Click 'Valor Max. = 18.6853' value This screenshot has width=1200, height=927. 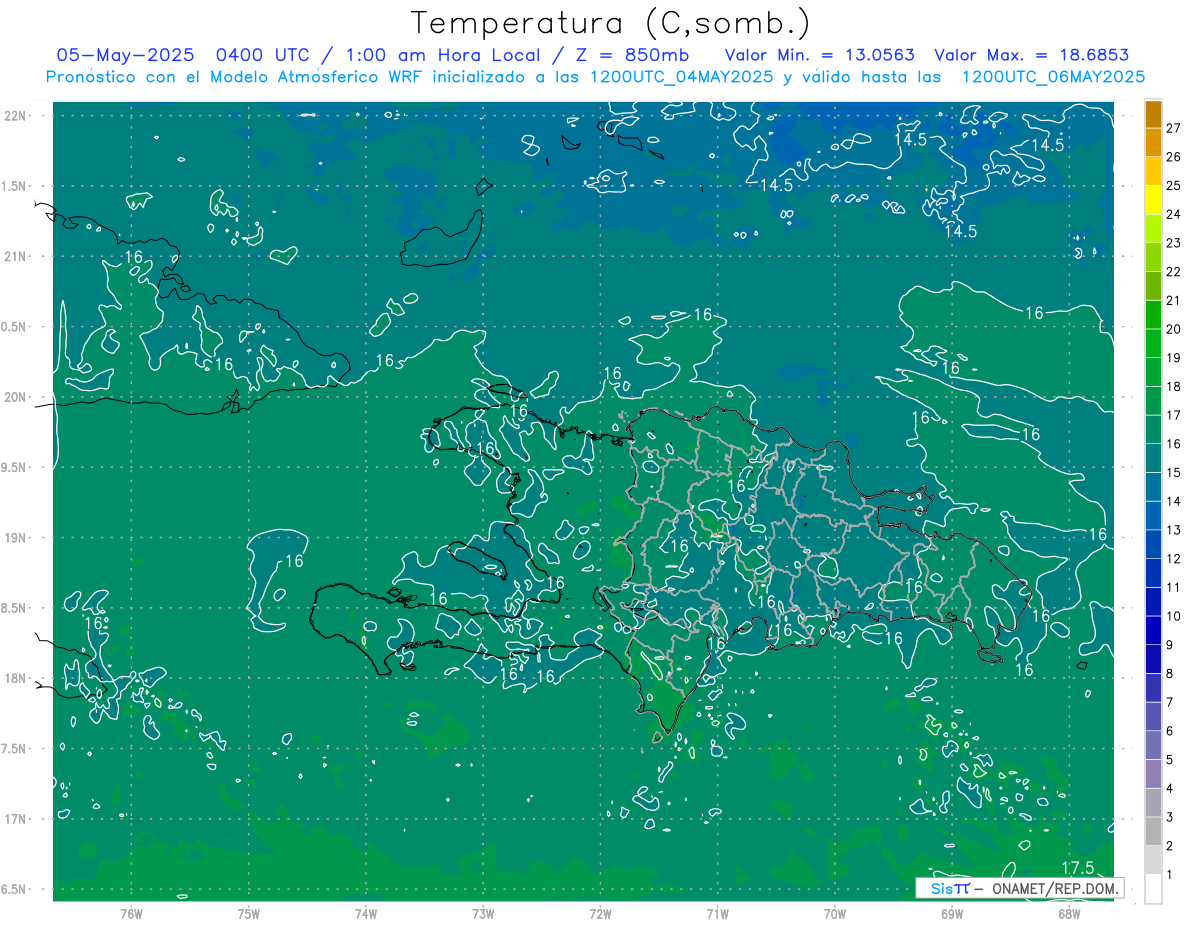pyautogui.click(x=1032, y=55)
